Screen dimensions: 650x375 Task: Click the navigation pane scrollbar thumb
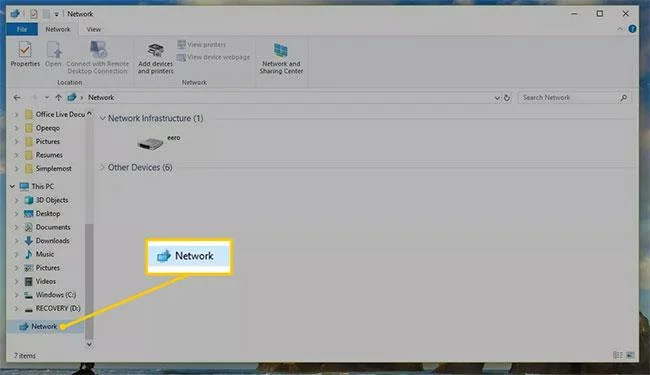(x=89, y=281)
